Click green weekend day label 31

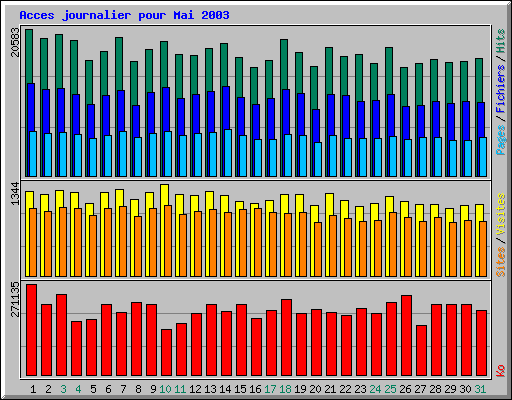coord(480,389)
